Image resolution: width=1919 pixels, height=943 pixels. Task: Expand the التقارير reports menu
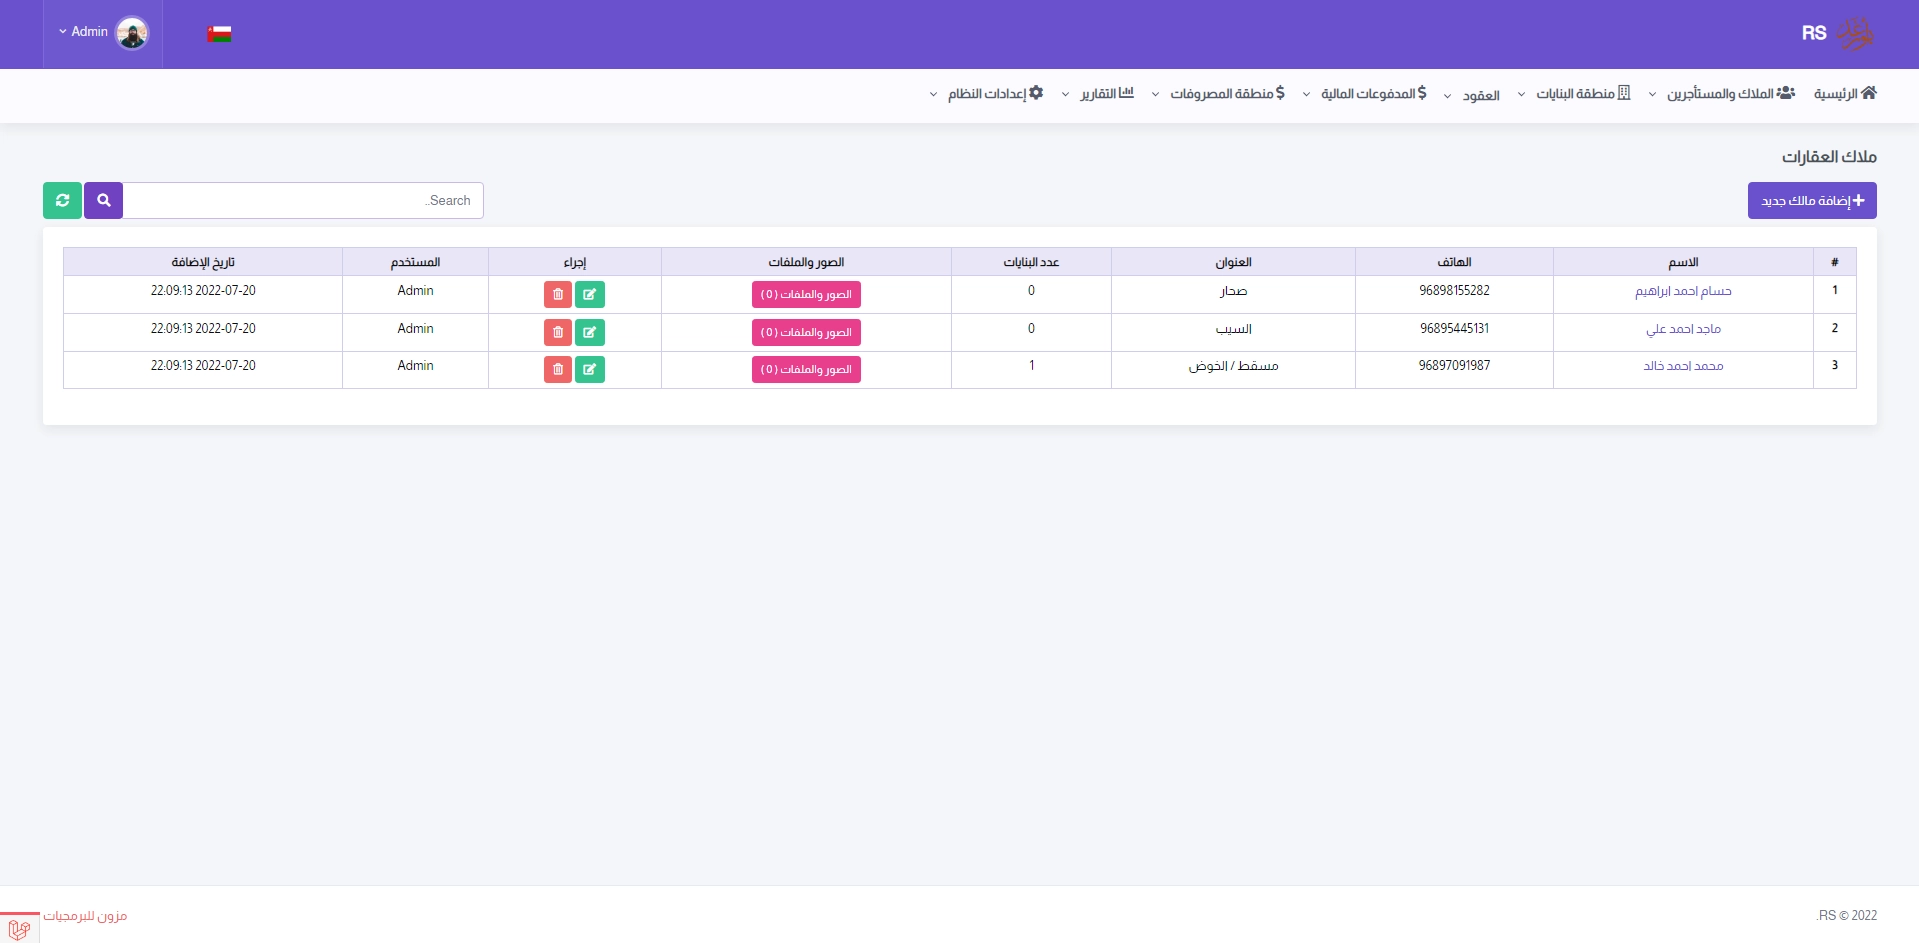[1098, 93]
